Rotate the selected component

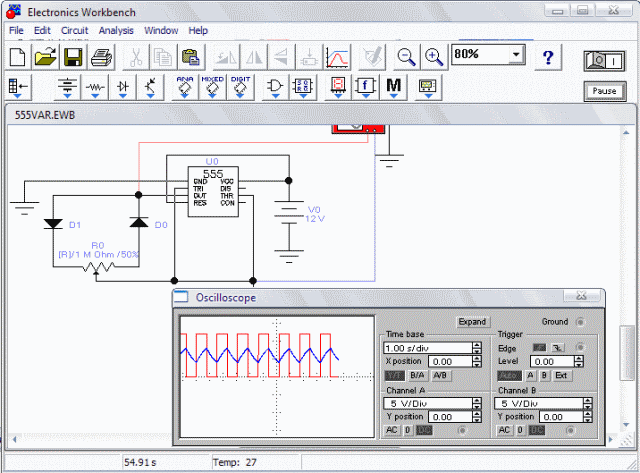click(x=226, y=57)
